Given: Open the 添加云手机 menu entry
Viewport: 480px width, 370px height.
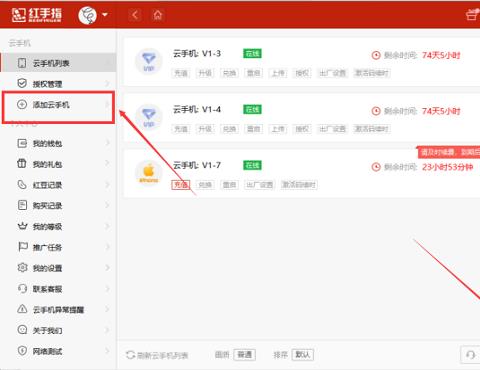Looking at the screenshot, I should [59, 105].
